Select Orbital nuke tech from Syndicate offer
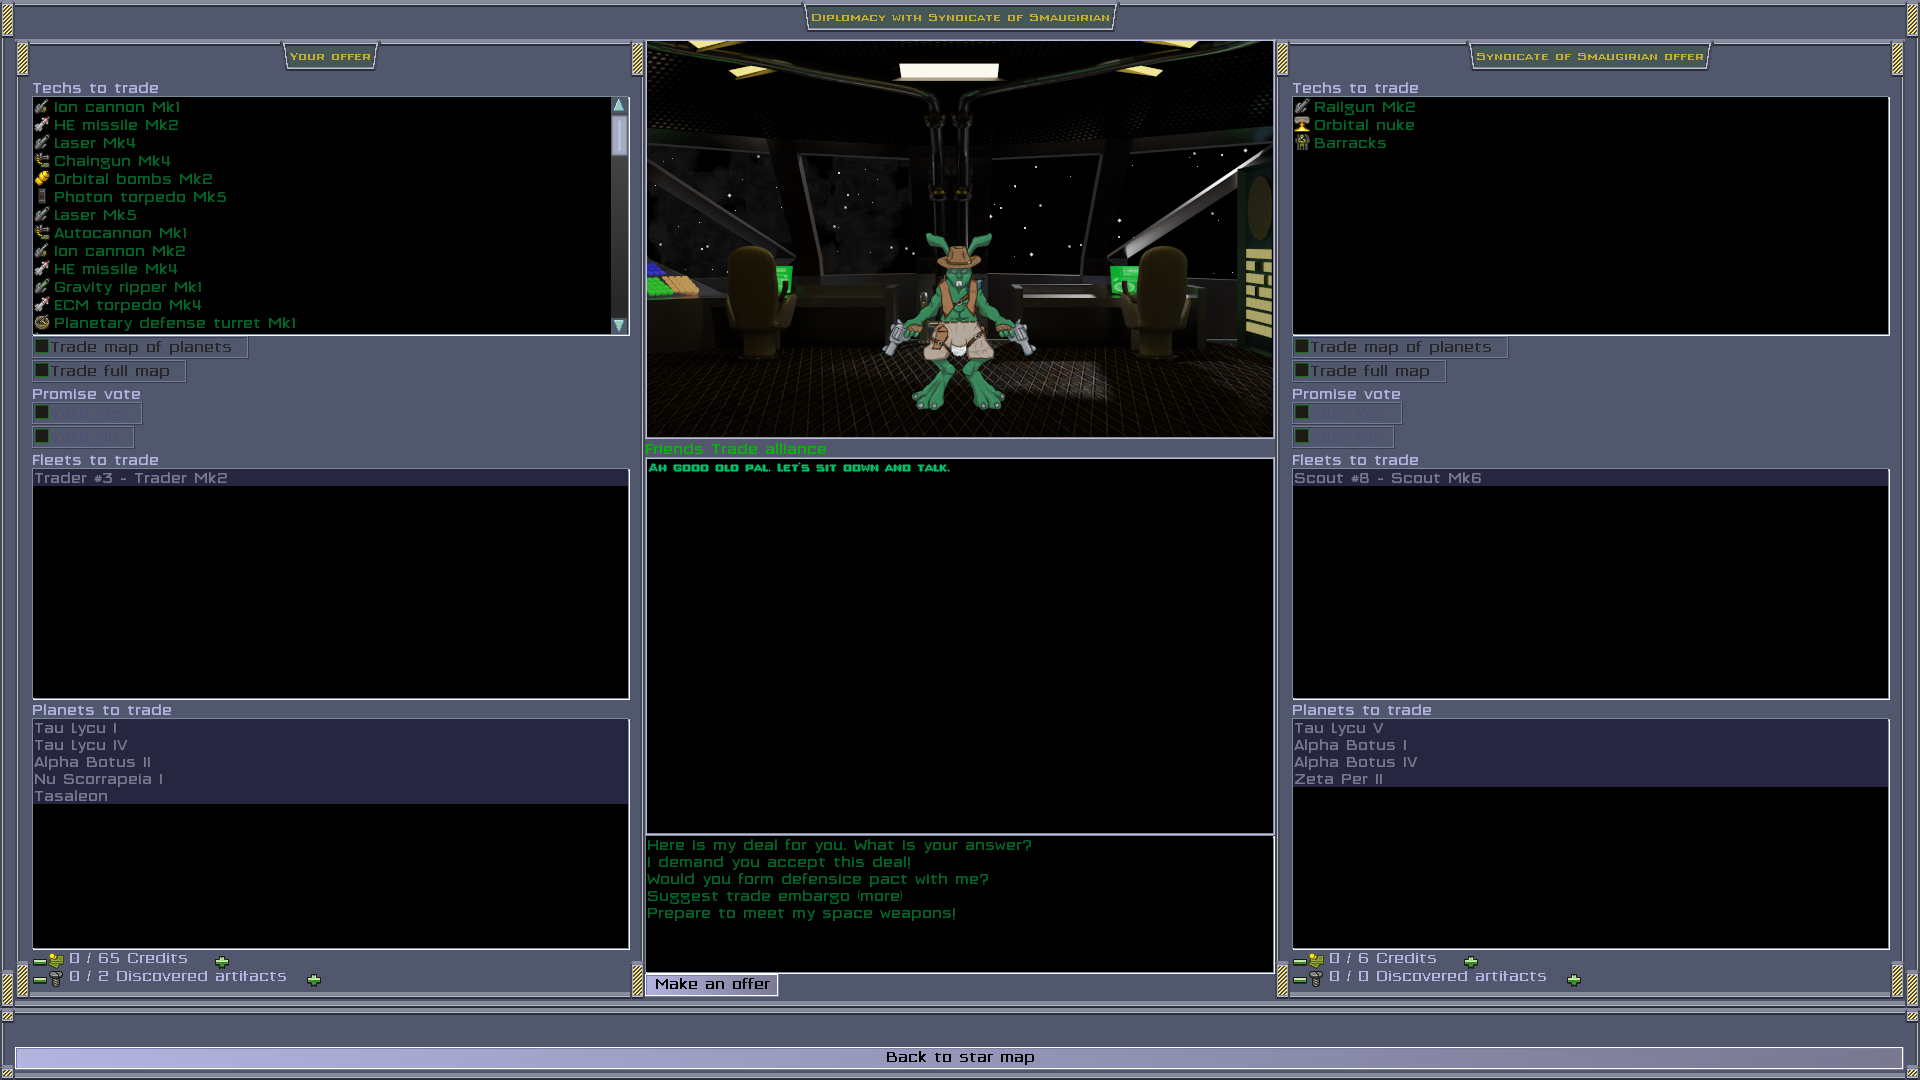This screenshot has width=1920, height=1080. click(x=1363, y=125)
